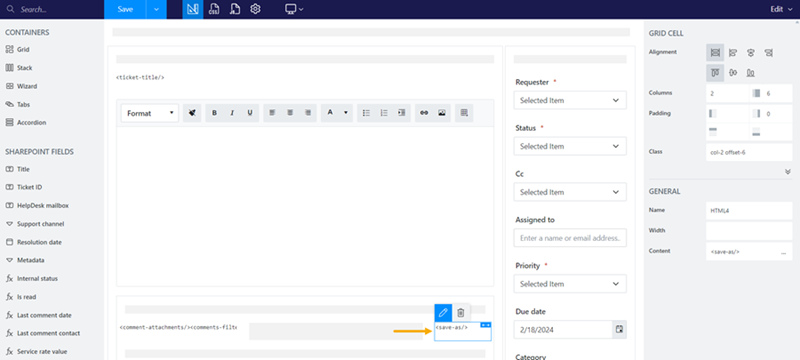Viewport: 800px width, 360px height.
Task: Click the Class input field
Action: point(749,152)
